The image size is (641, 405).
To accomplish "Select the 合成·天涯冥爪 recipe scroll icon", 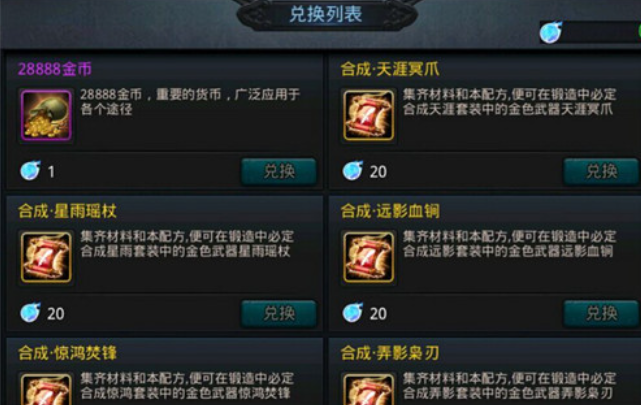I will 369,115.
